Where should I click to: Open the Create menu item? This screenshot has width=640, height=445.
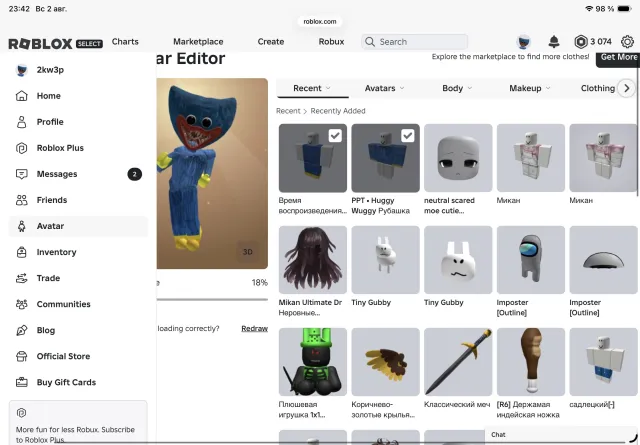[271, 42]
